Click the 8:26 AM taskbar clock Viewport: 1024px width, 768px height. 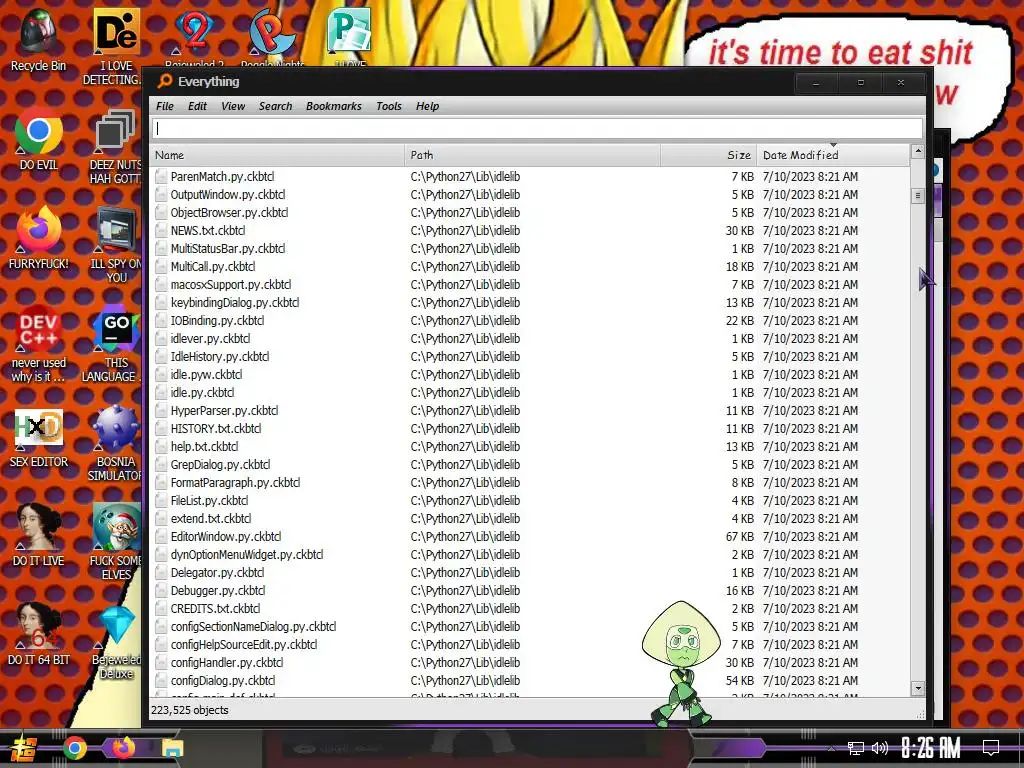click(931, 748)
